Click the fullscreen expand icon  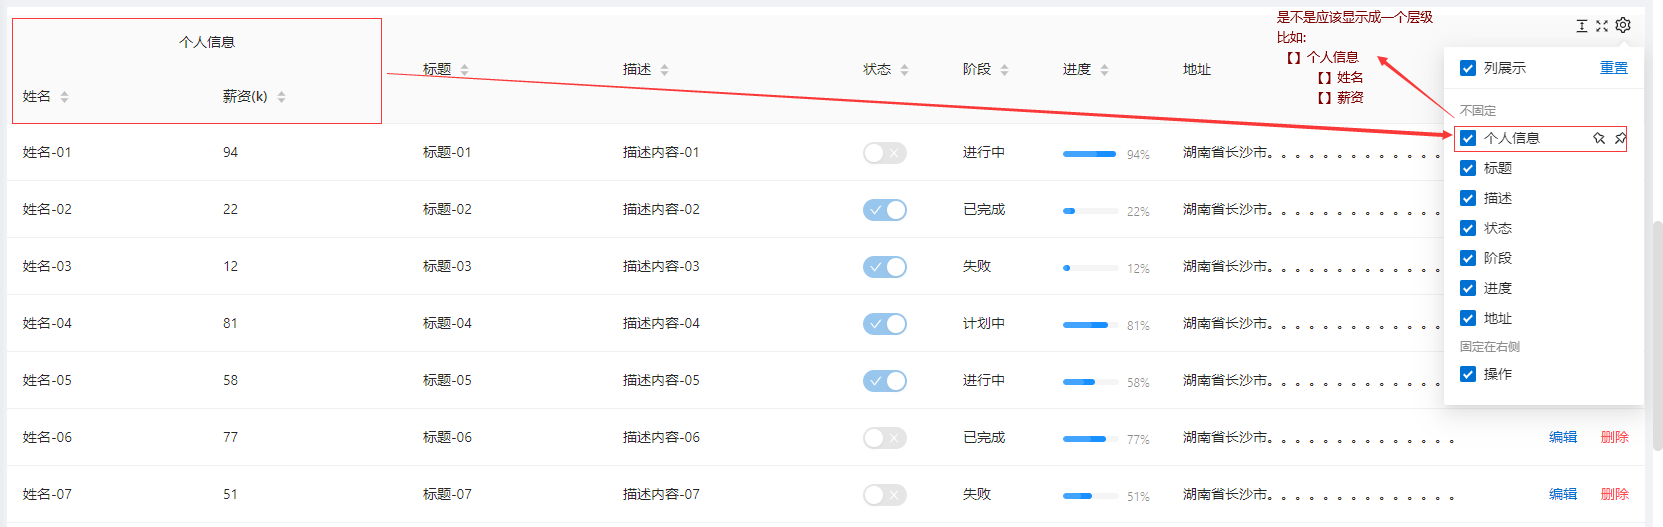pyautogui.click(x=1602, y=26)
